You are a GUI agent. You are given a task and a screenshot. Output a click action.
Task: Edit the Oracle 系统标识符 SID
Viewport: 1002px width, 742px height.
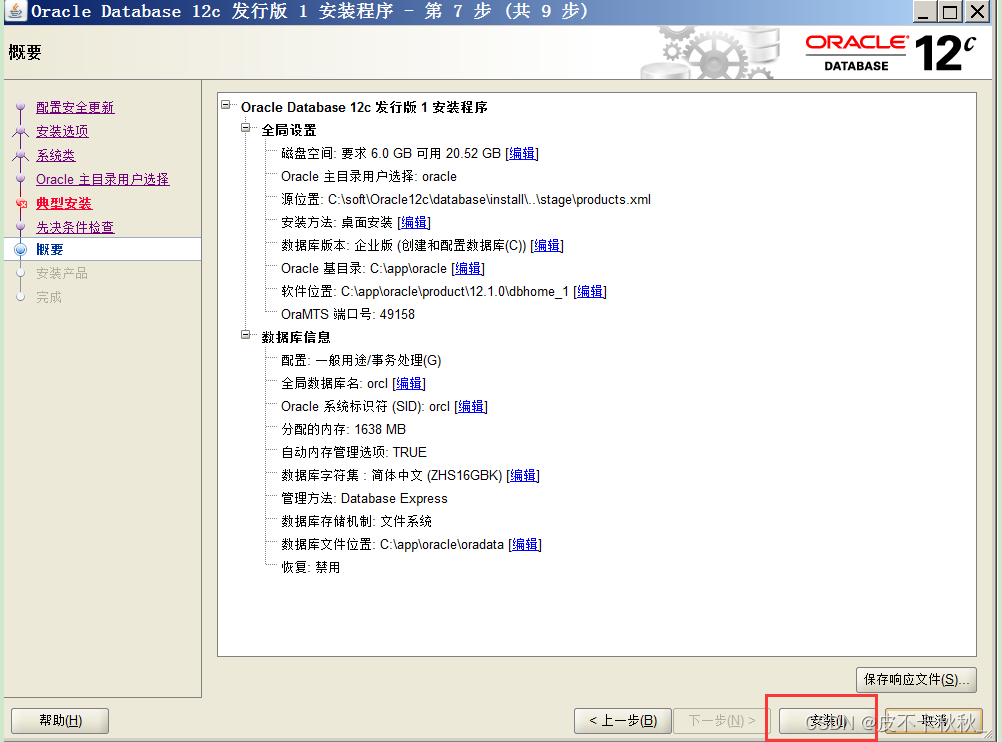pos(471,406)
